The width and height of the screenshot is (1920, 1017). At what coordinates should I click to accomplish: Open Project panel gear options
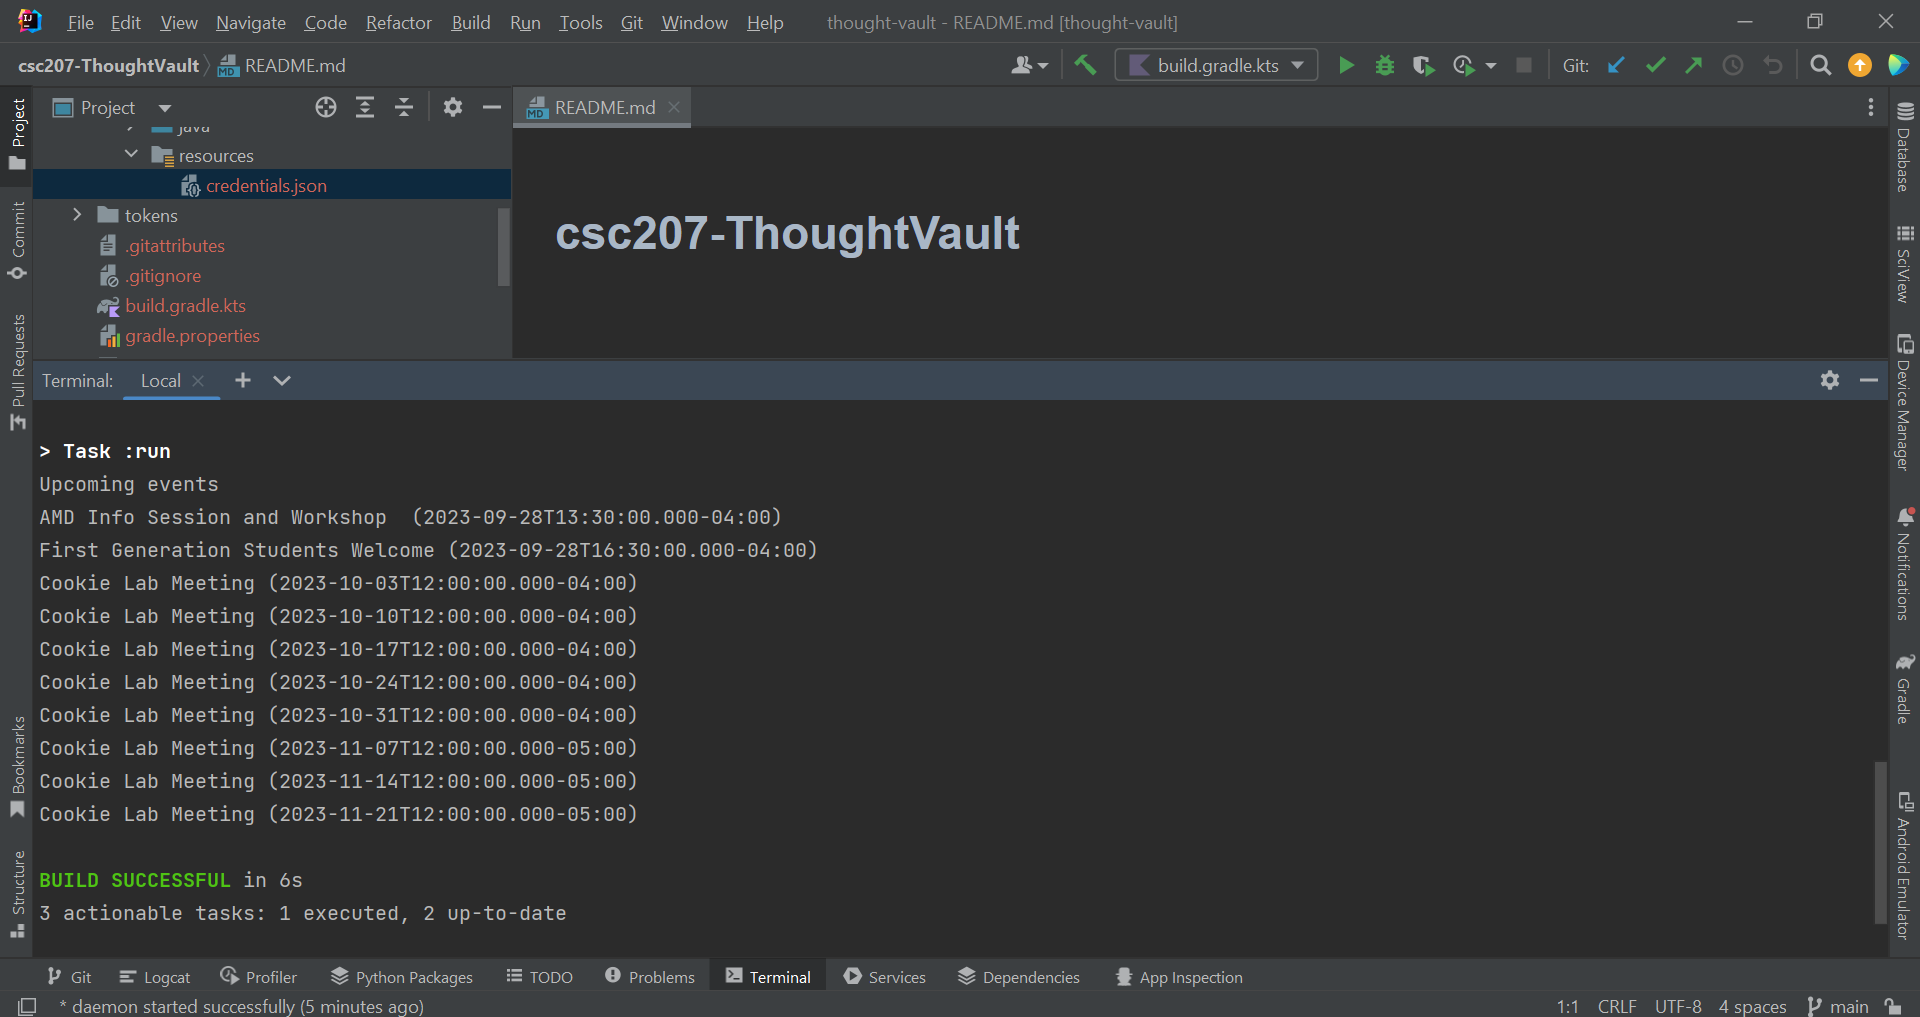point(453,107)
